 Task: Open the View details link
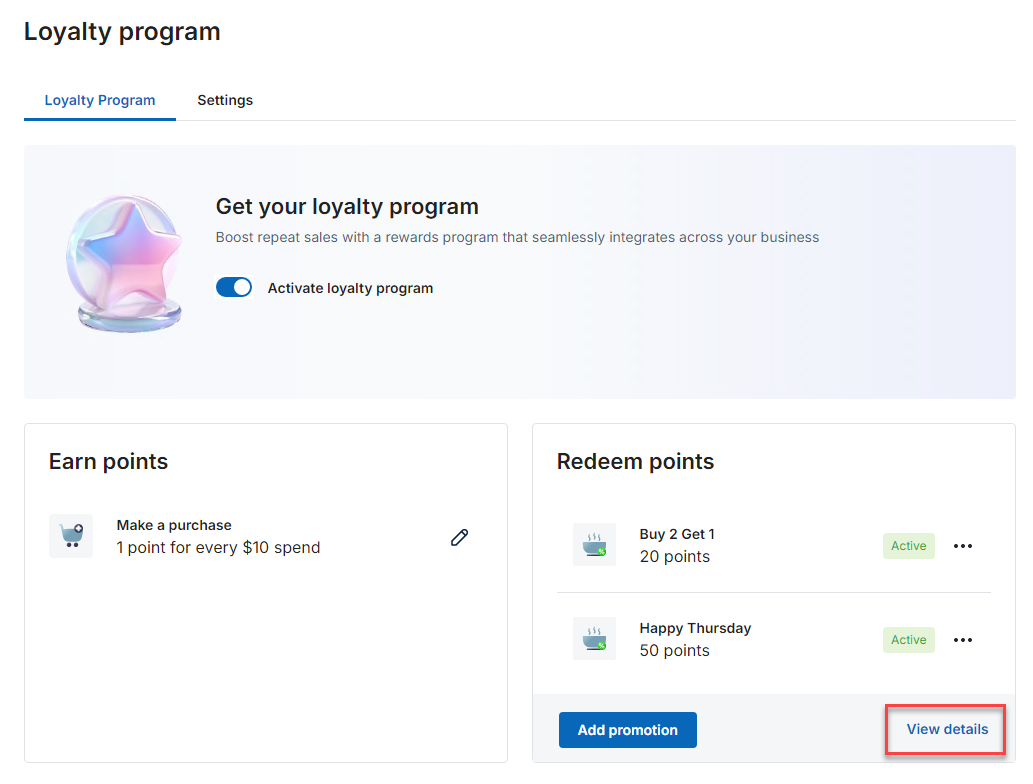(947, 729)
